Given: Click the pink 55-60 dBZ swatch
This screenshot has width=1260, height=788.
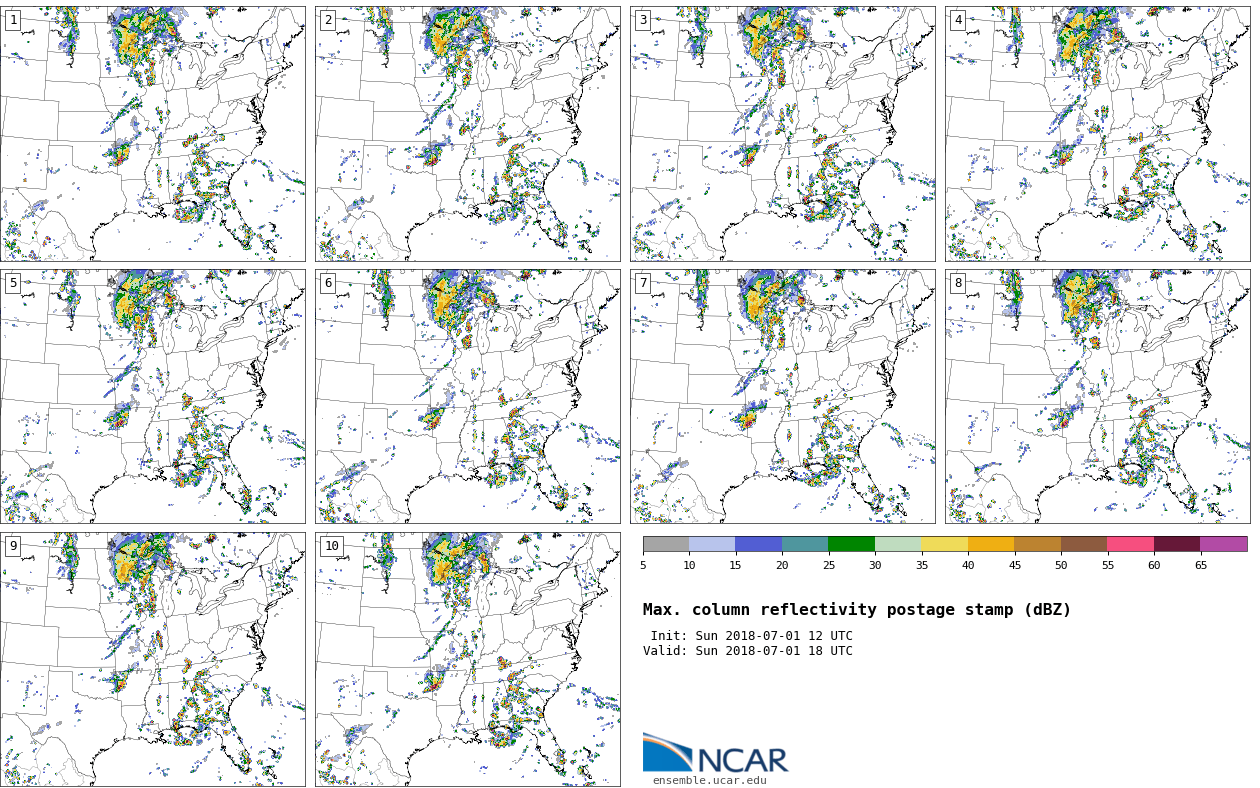Looking at the screenshot, I should coord(1130,544).
